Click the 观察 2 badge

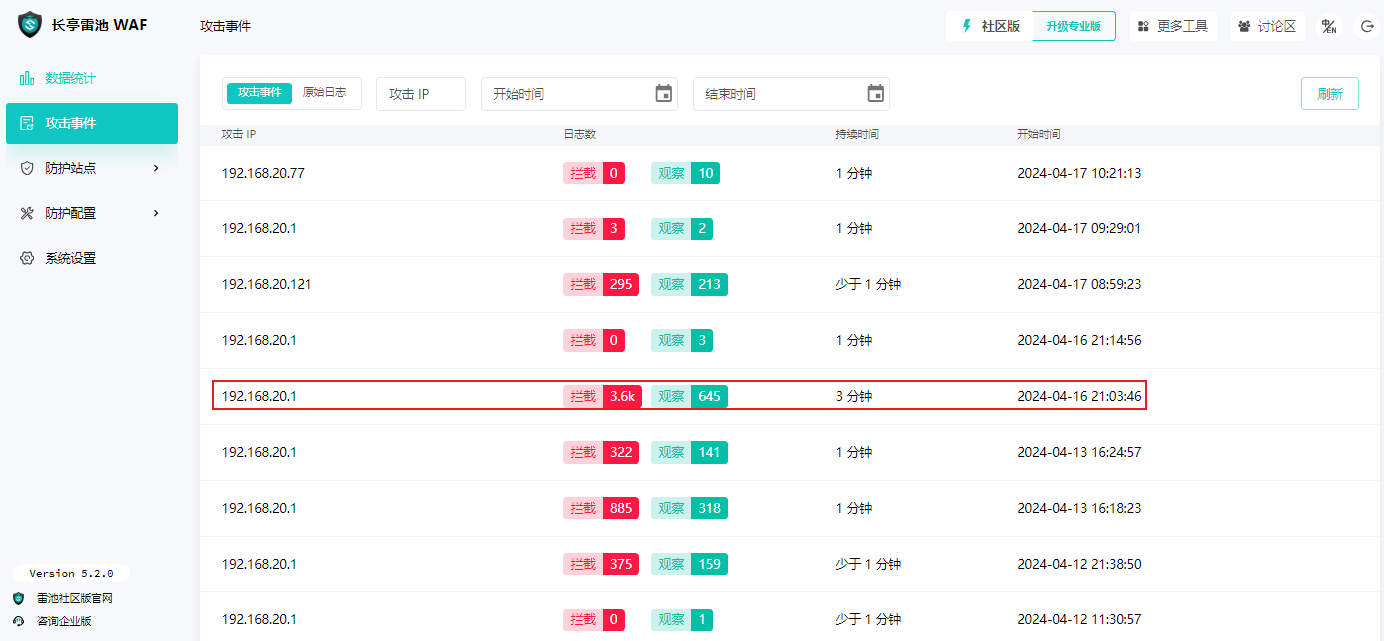coord(682,228)
